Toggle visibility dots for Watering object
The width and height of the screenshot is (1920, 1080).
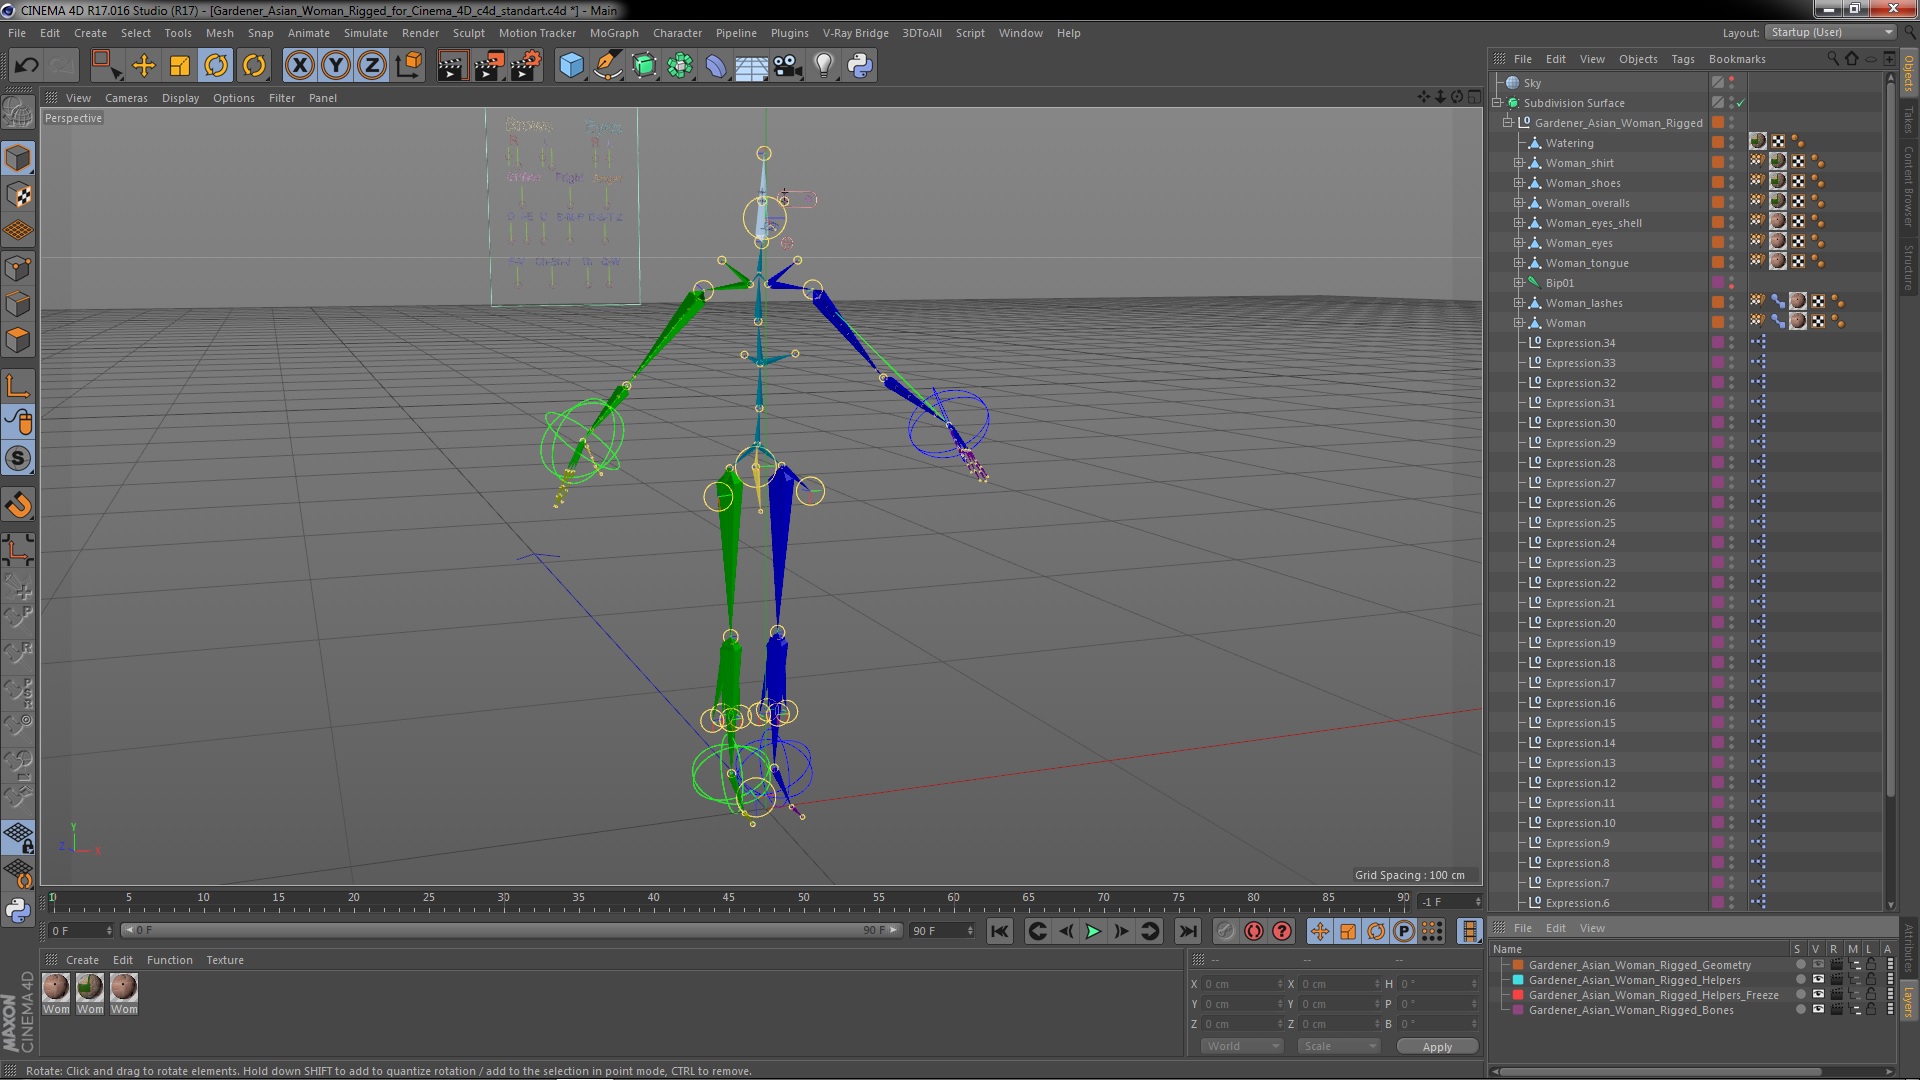1732,143
